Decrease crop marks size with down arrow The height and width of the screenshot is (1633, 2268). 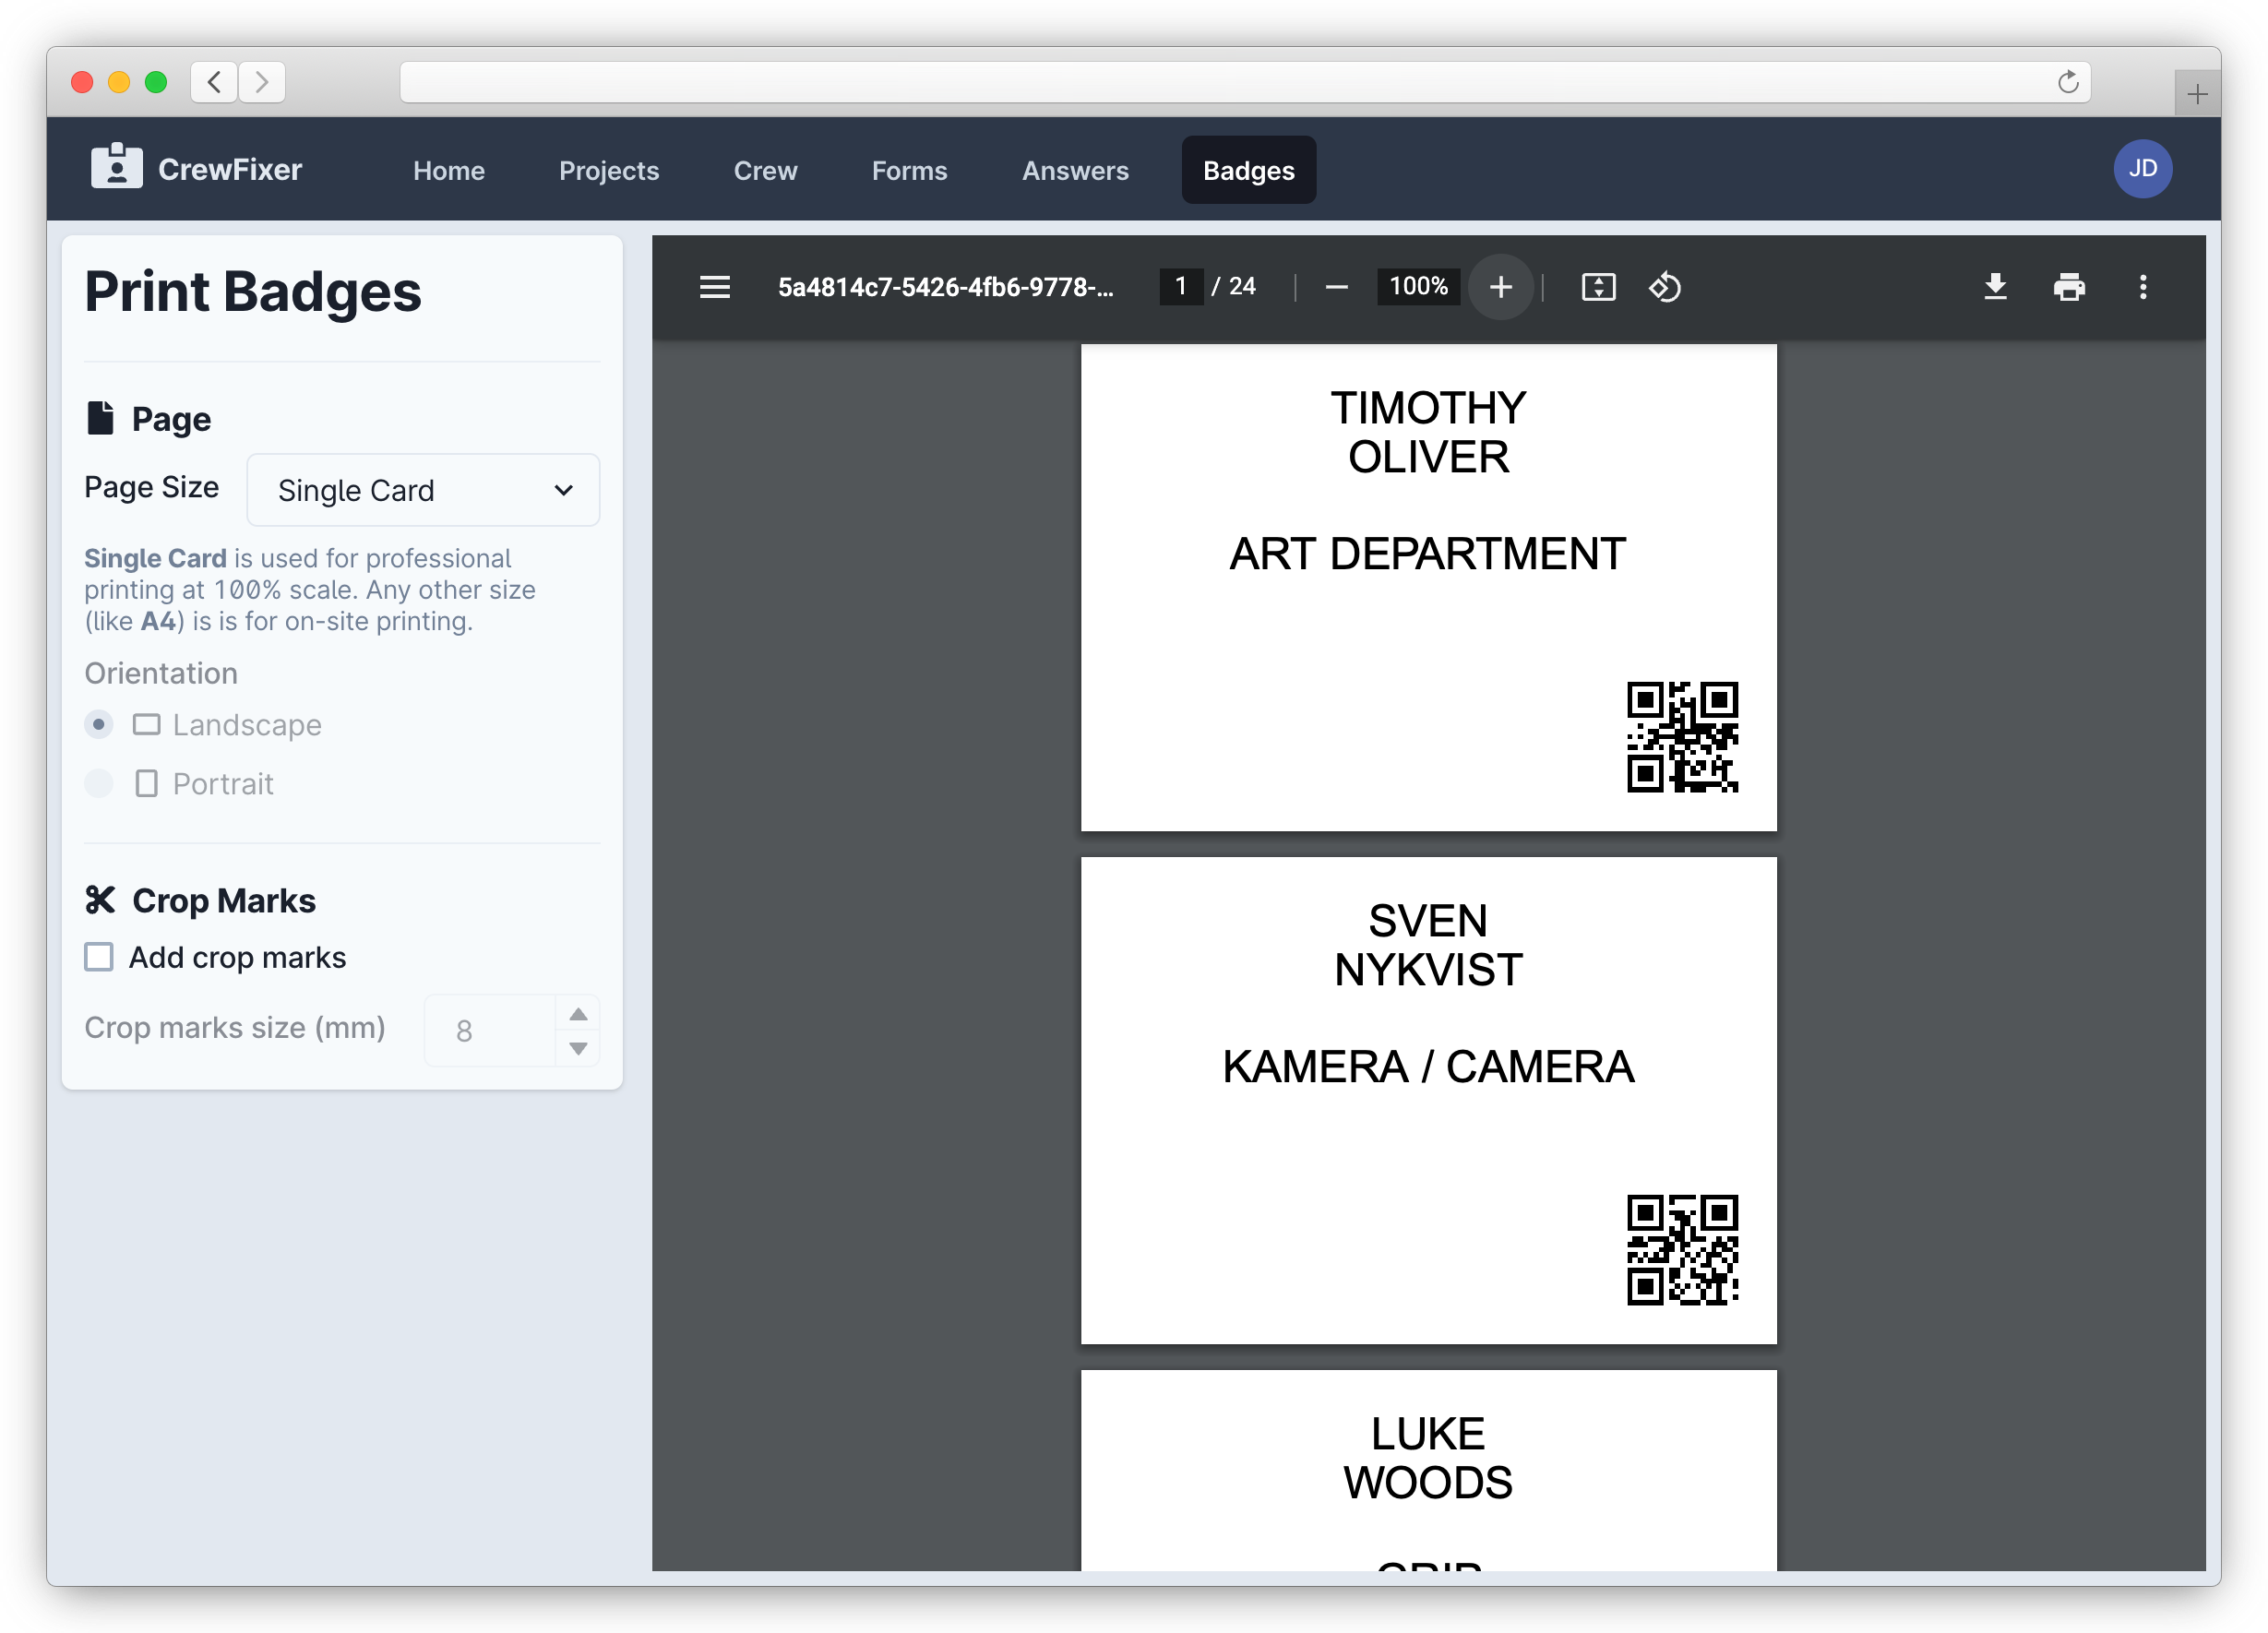(578, 1048)
